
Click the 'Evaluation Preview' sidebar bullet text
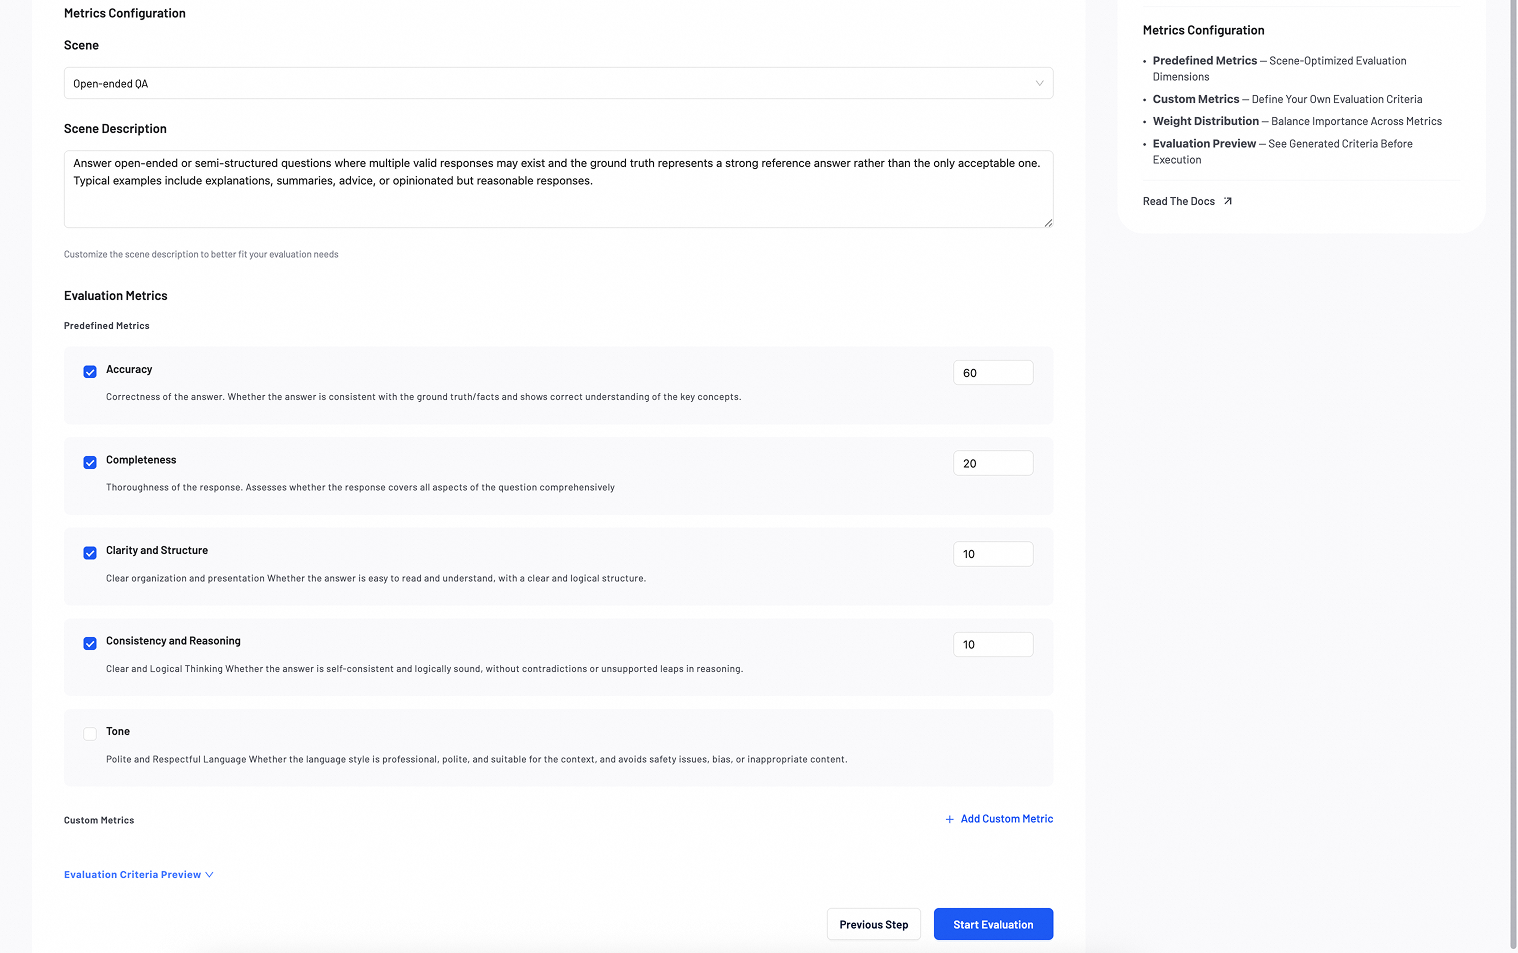pos(1283,151)
